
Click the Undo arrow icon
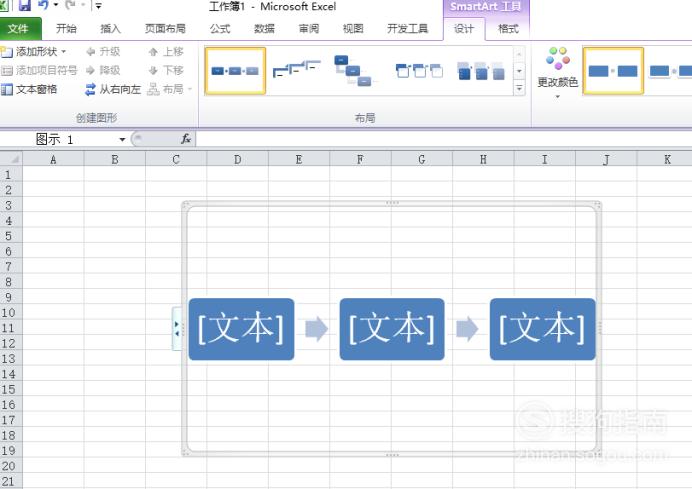[x=43, y=5]
